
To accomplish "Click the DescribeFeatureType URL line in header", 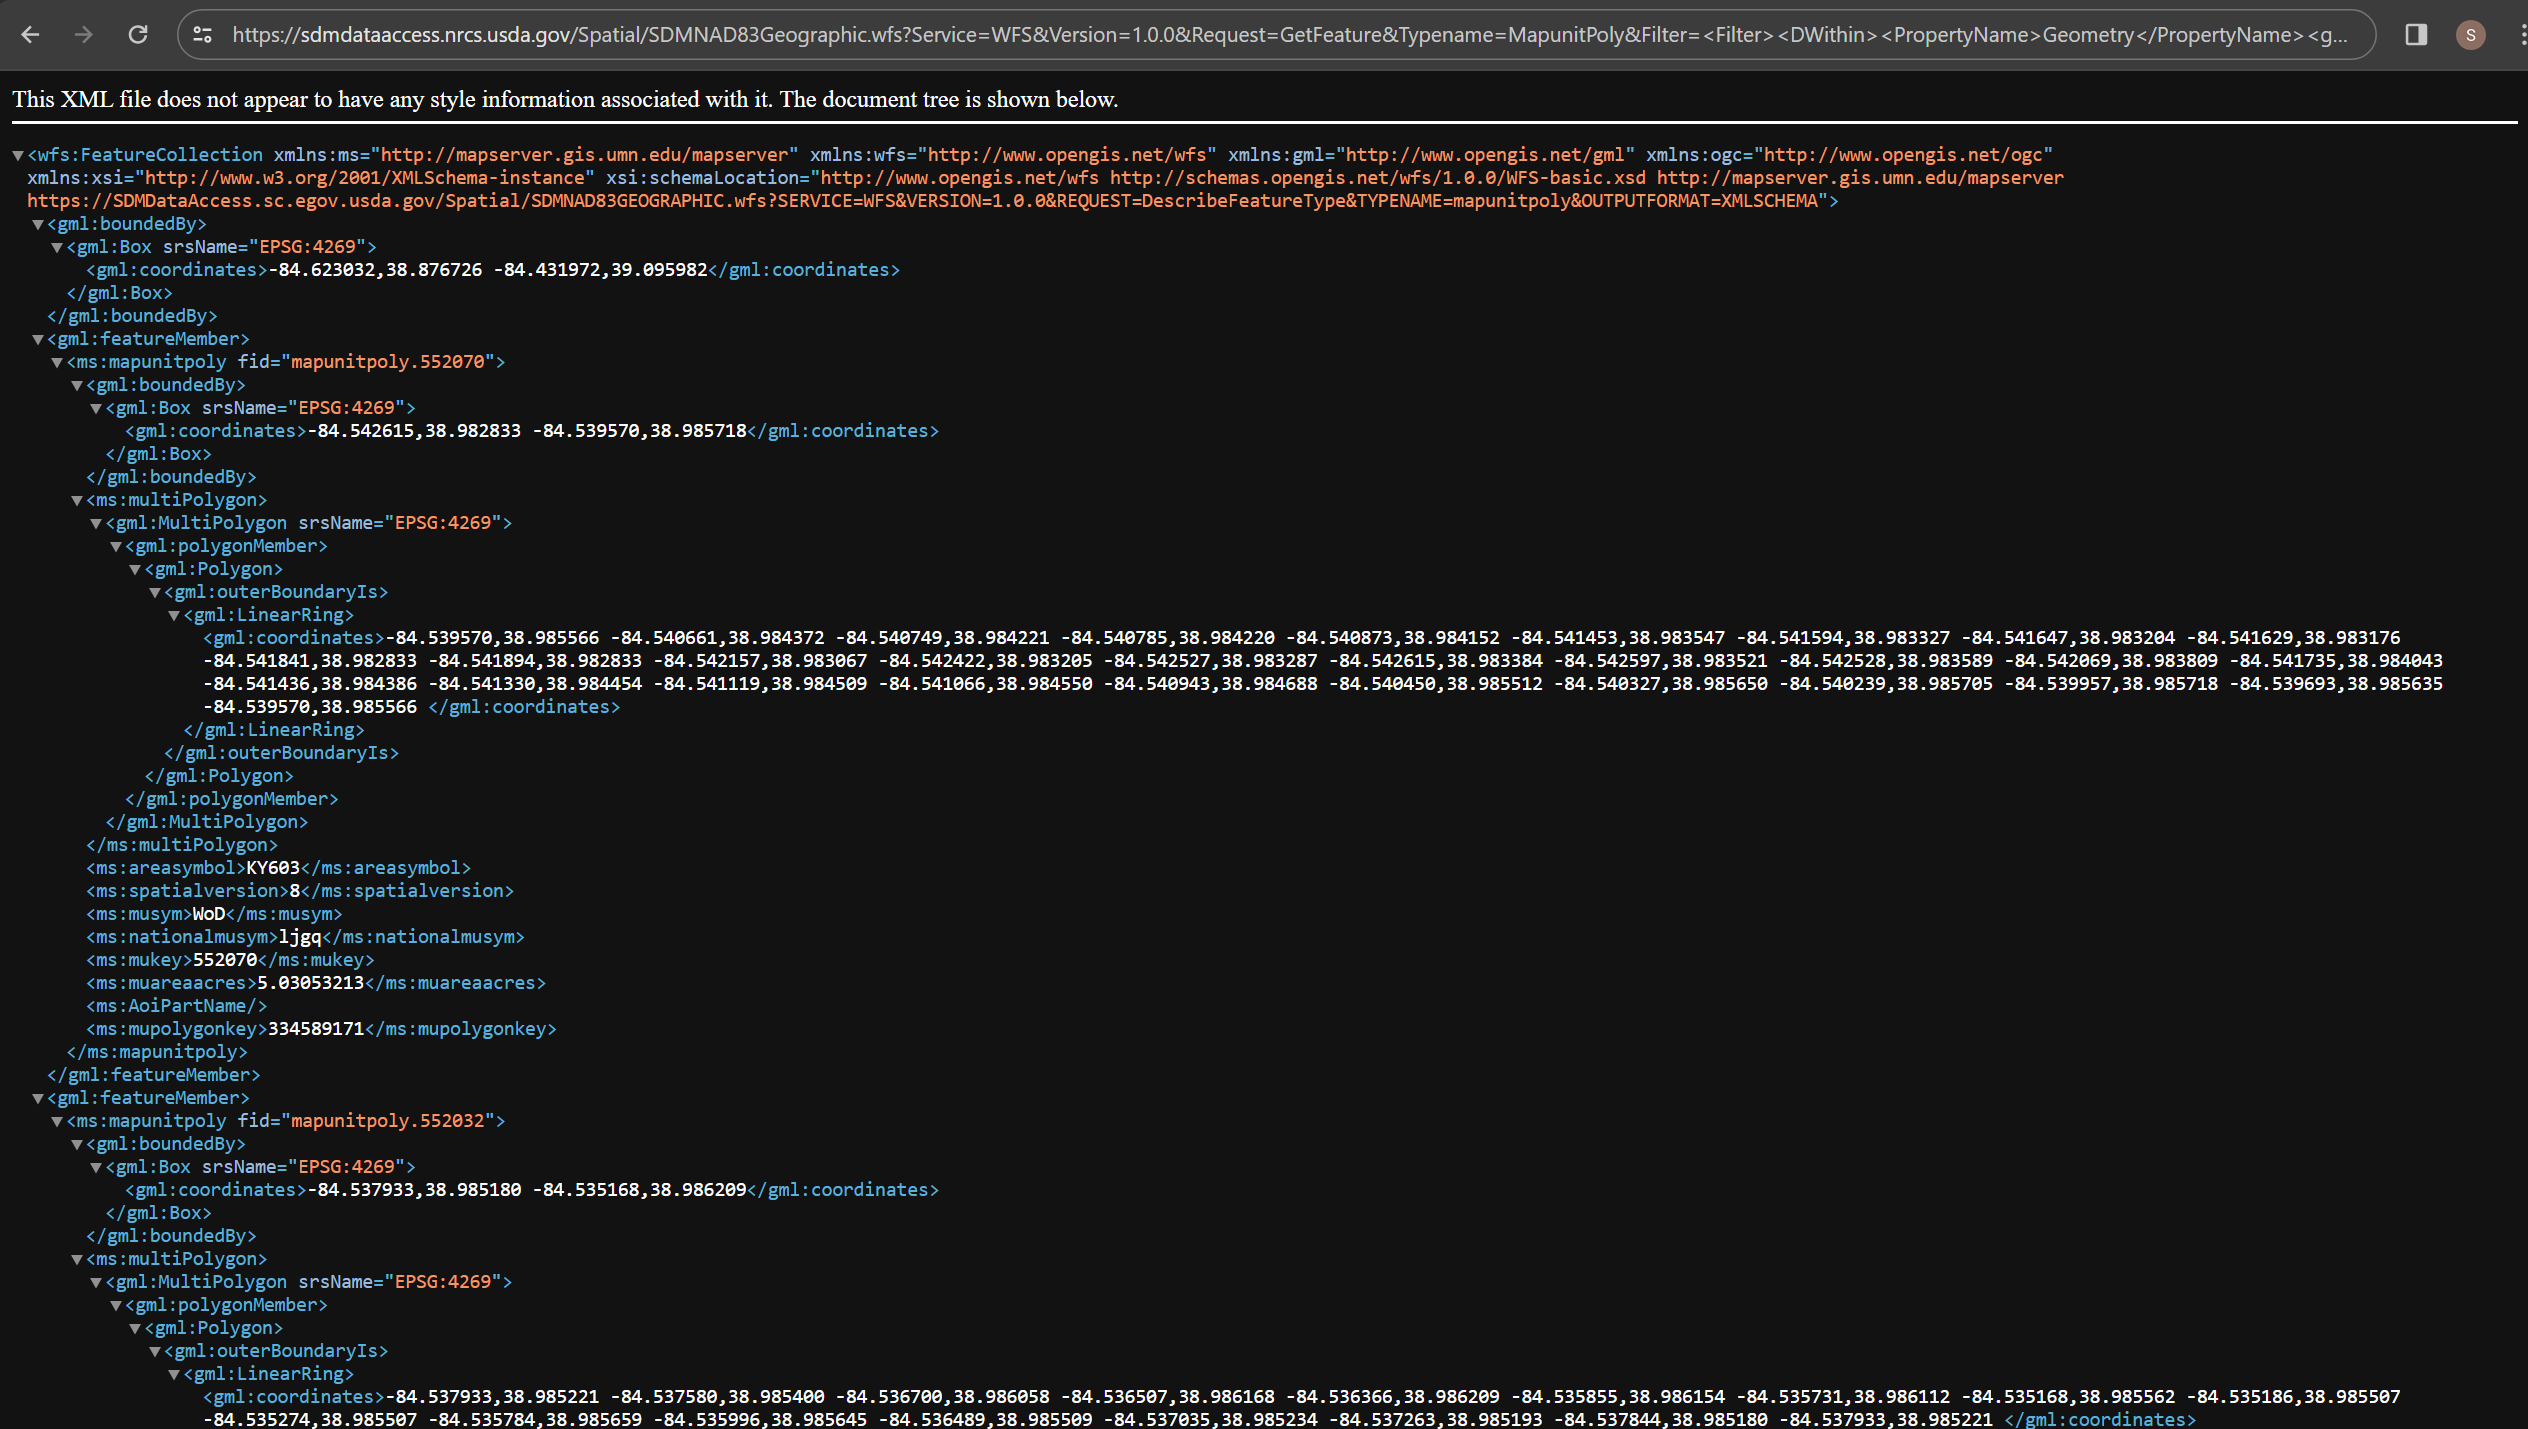I will pos(932,201).
